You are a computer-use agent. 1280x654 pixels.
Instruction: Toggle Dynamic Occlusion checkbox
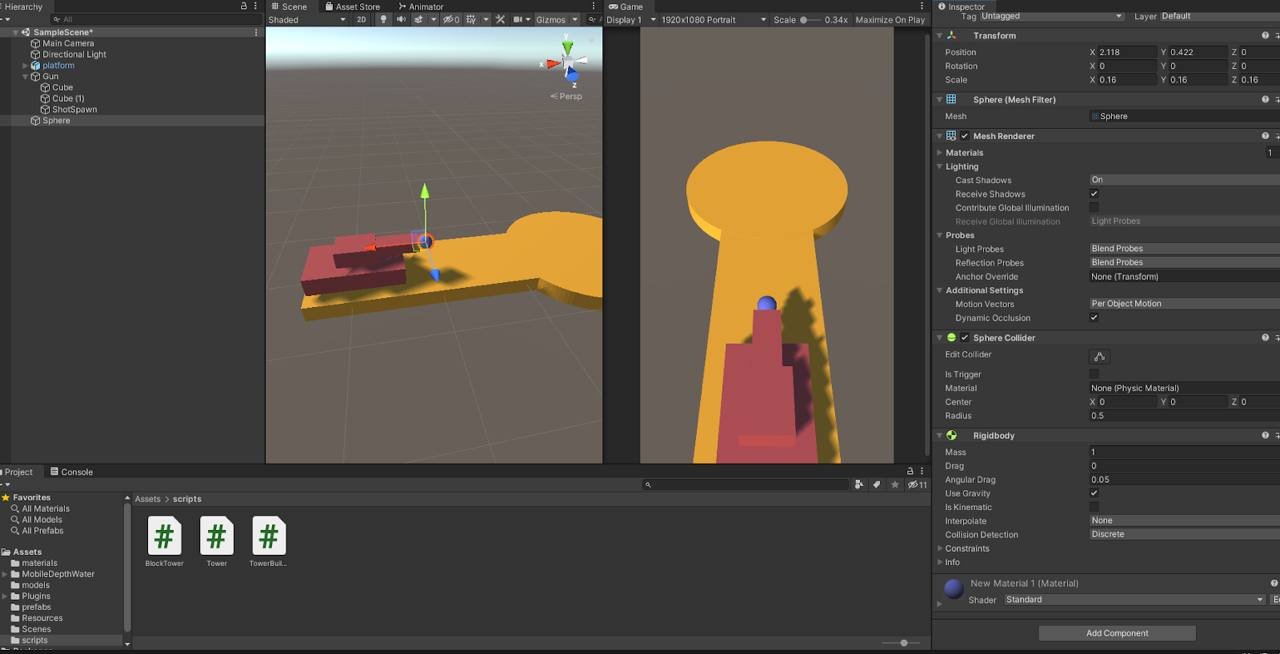pyautogui.click(x=1094, y=318)
